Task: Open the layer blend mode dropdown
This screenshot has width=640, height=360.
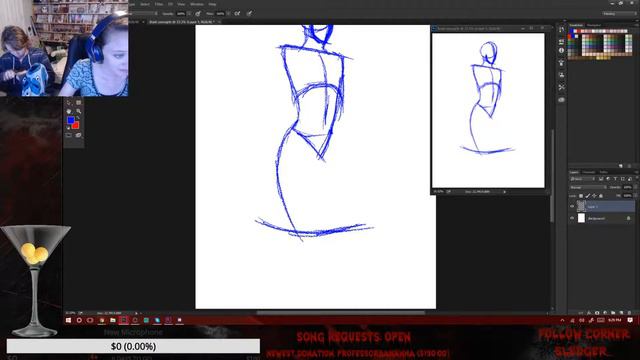Action: point(588,187)
